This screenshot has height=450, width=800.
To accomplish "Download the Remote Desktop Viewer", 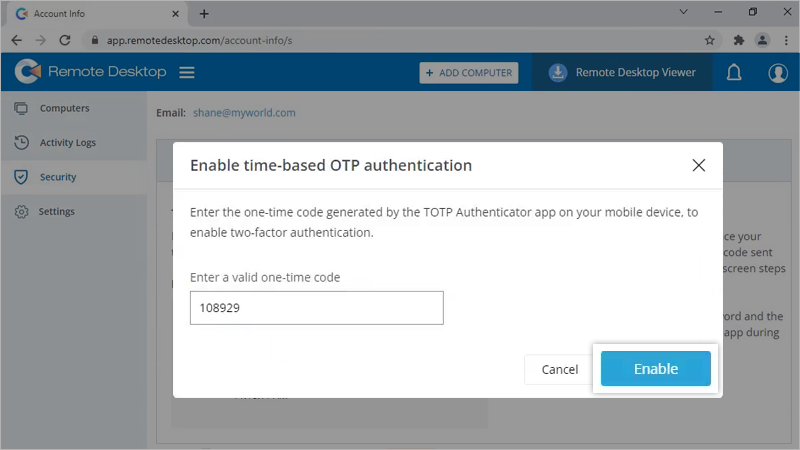I will [x=622, y=72].
